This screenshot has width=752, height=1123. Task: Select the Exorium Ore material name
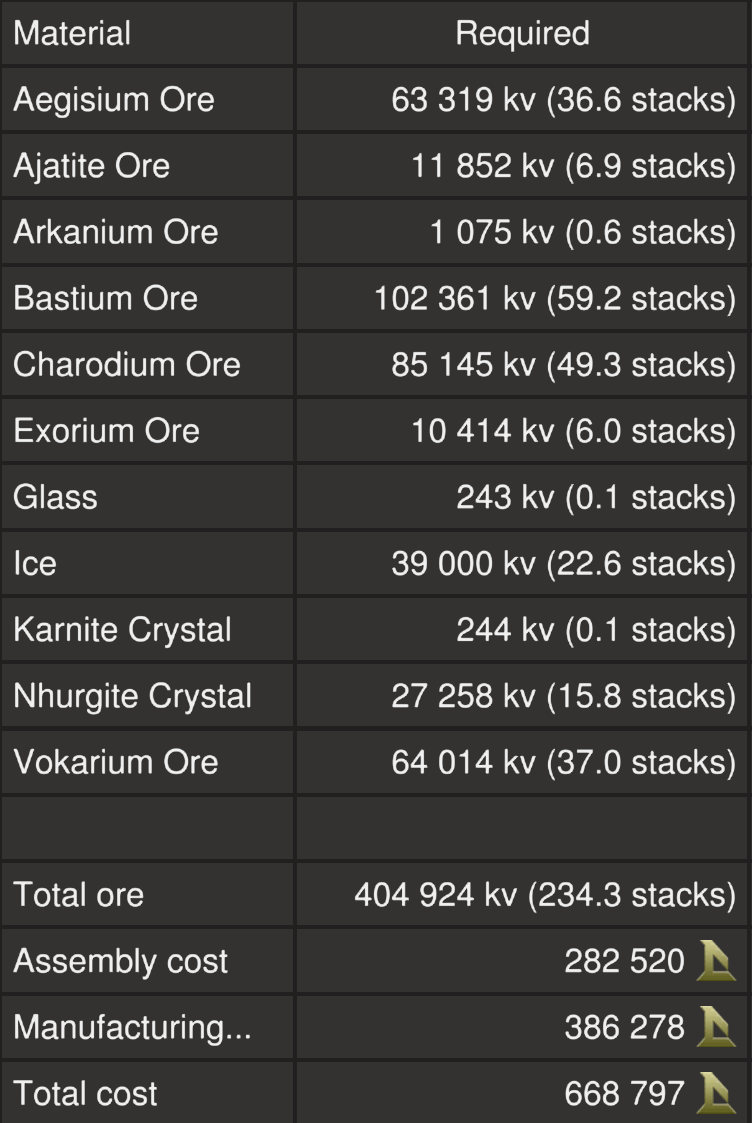click(x=106, y=431)
